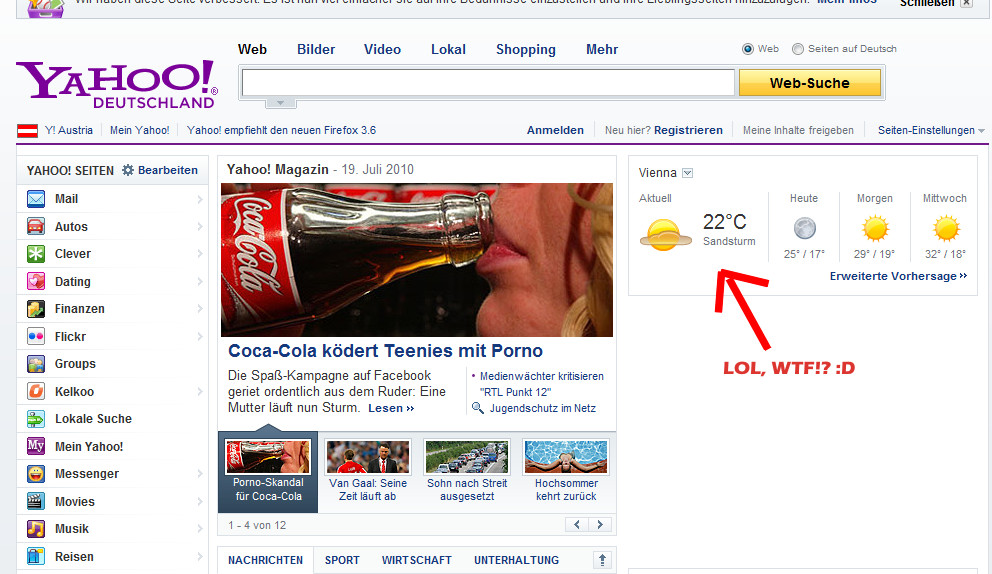
Task: Click the Lesen » article link
Action: coord(391,408)
